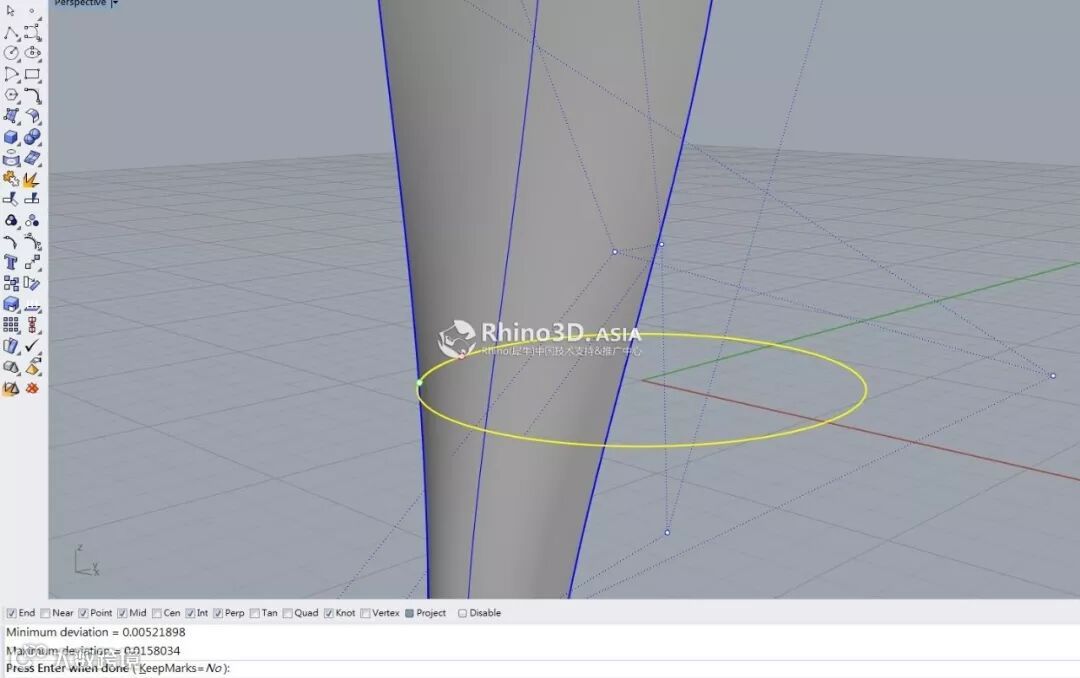1080x678 pixels.
Task: Select the Control Point Curve tool
Action: point(32,32)
